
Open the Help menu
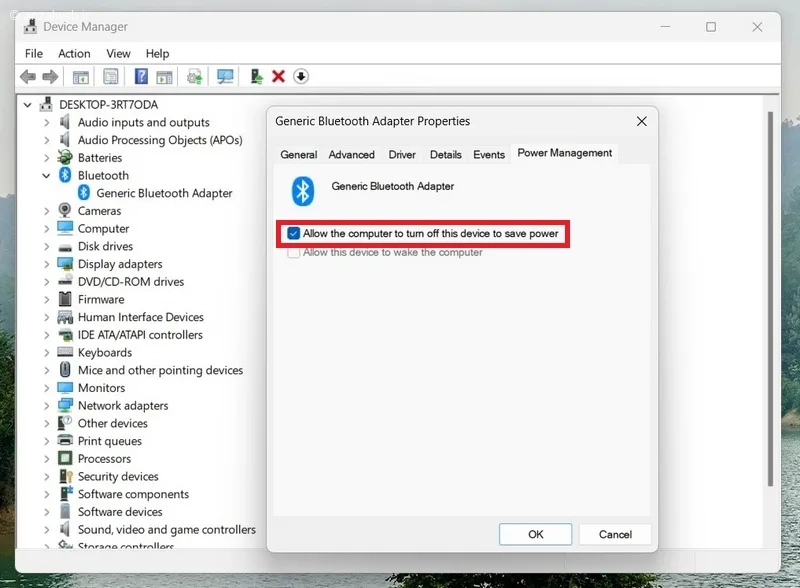(157, 54)
